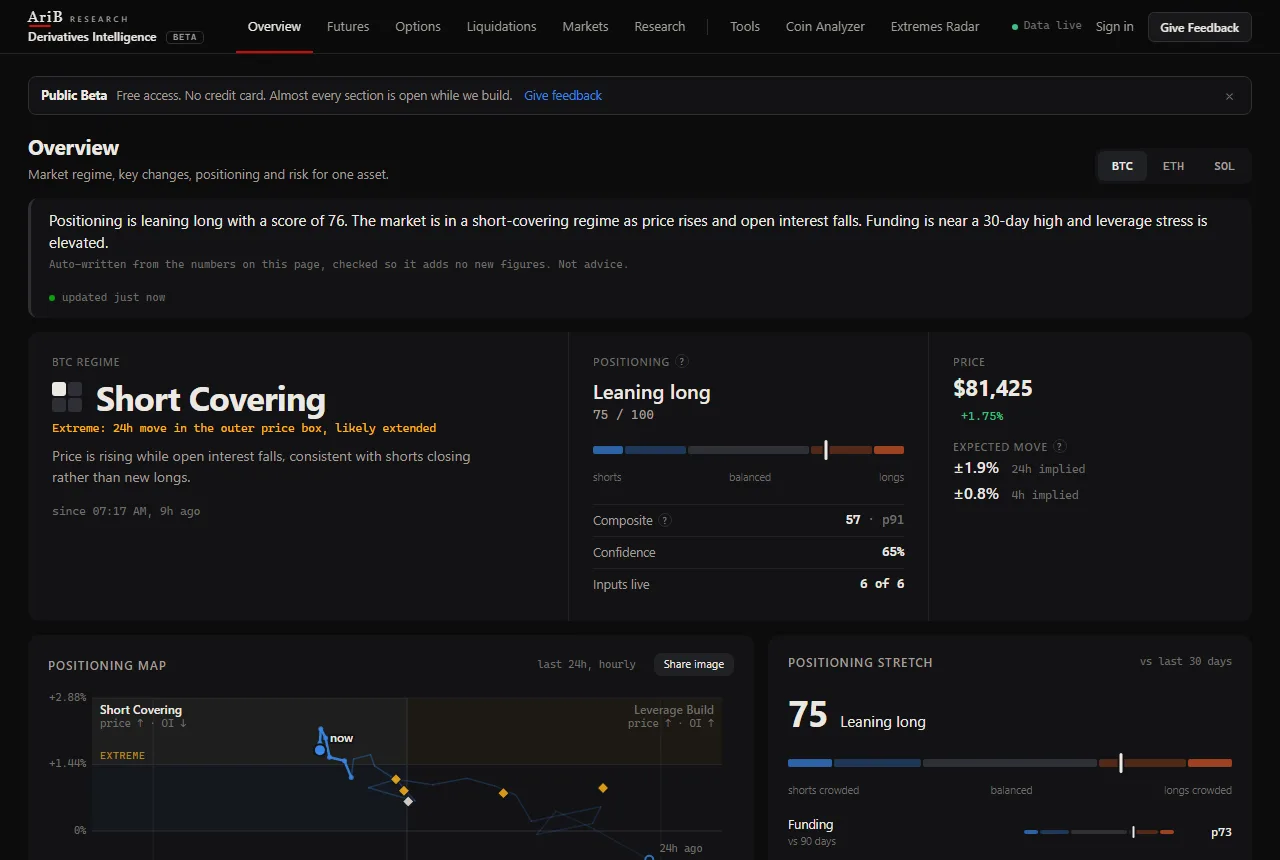Switch asset to SOL
This screenshot has width=1280, height=860.
click(x=1224, y=166)
